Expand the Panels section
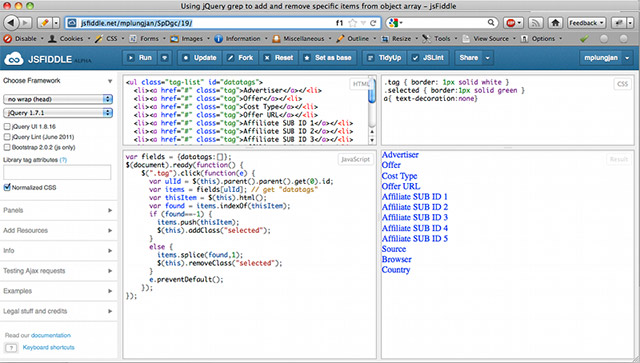 [58, 210]
